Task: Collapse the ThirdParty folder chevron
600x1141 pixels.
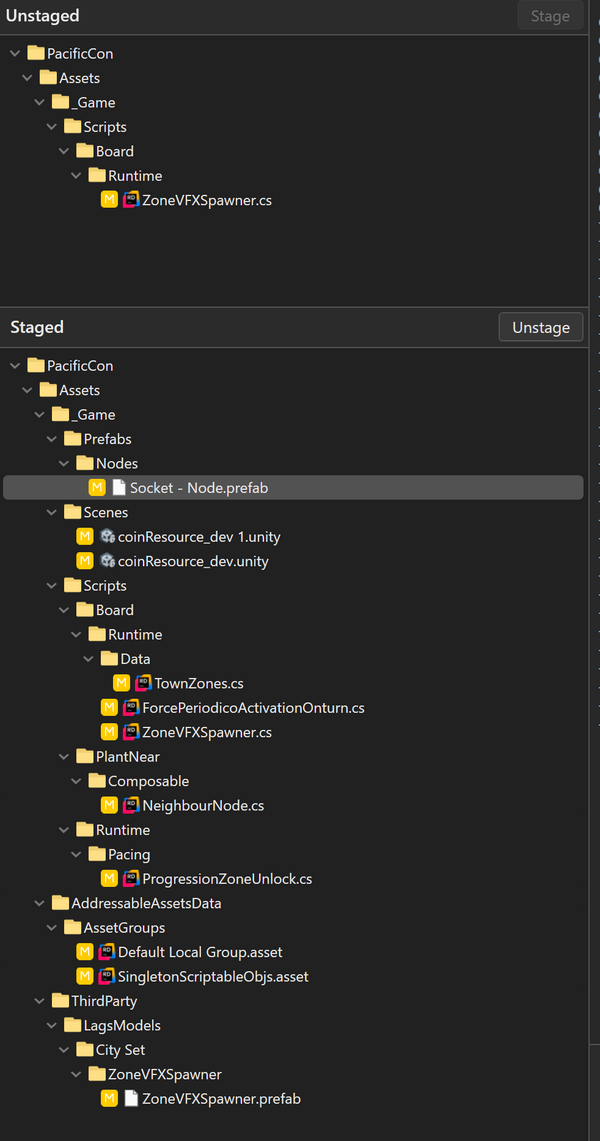Action: click(x=39, y=1001)
